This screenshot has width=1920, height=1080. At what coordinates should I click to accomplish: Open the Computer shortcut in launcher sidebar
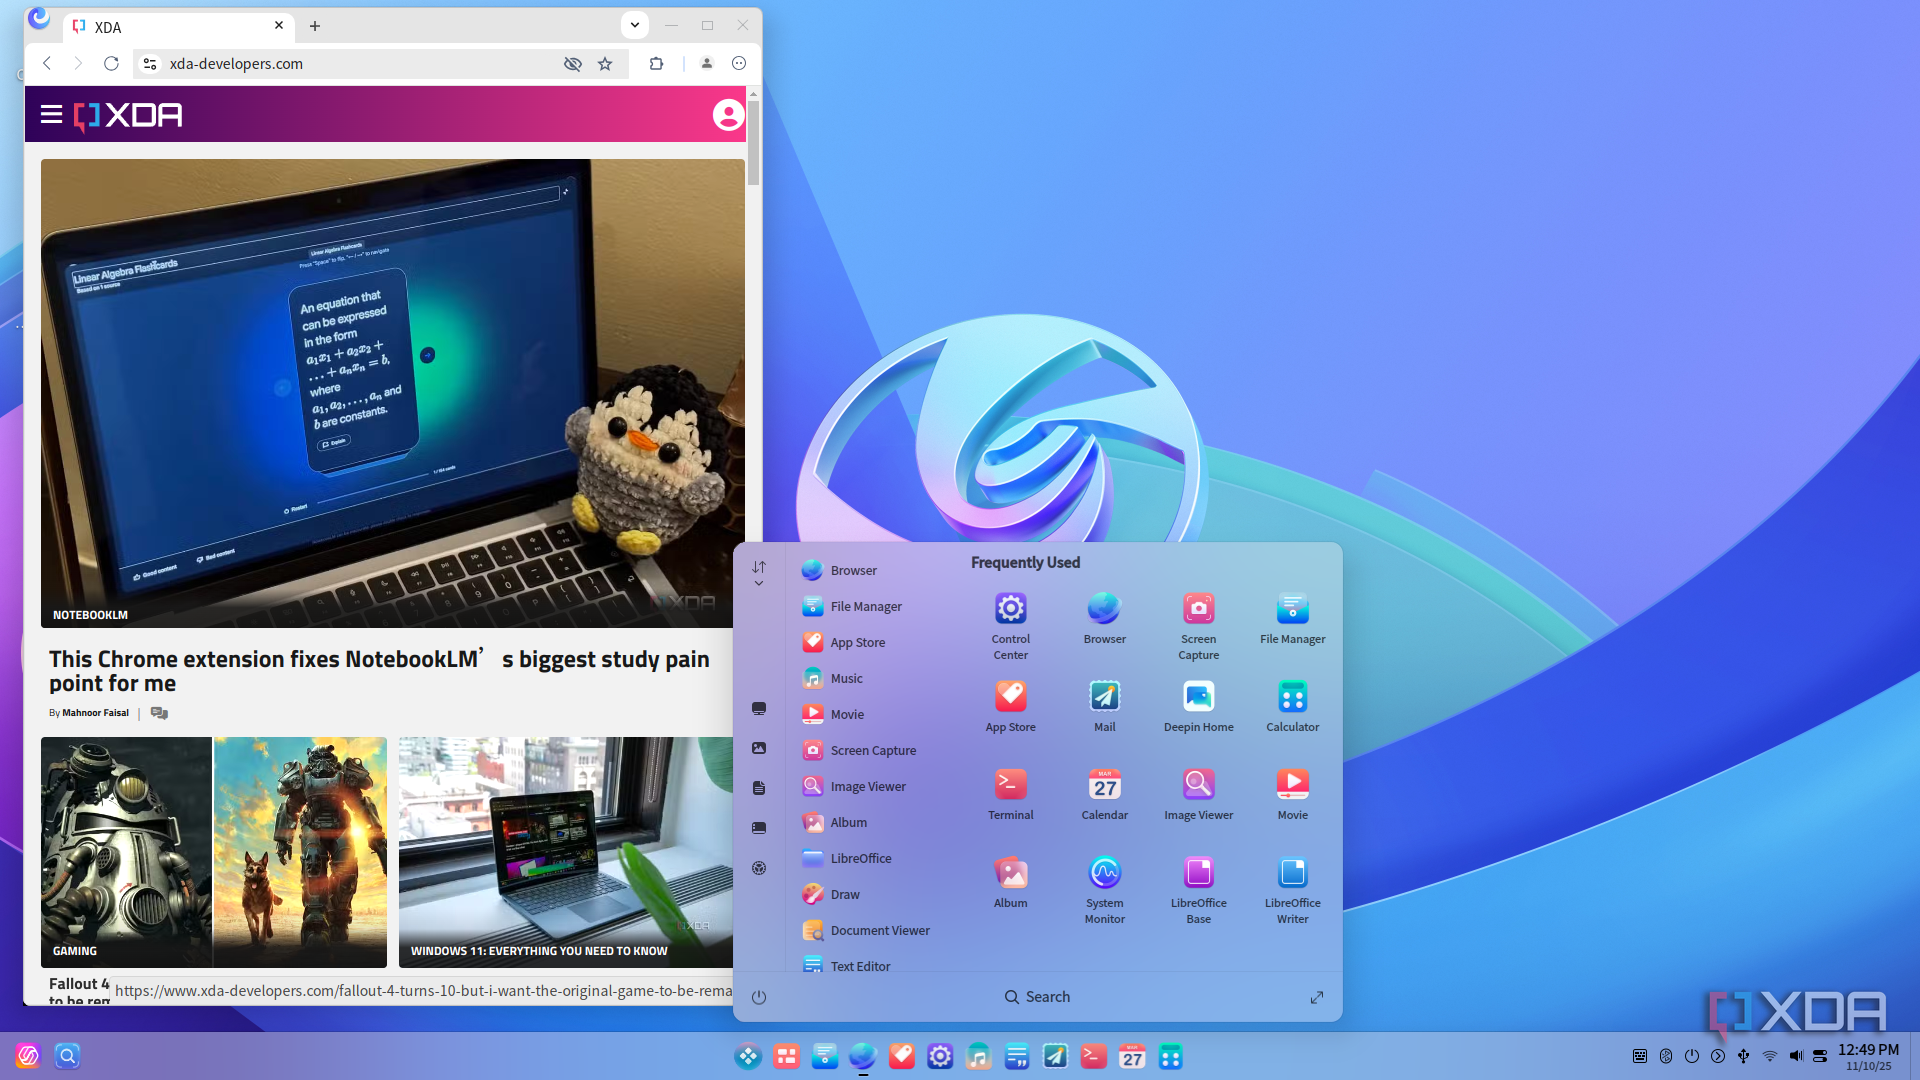click(x=759, y=708)
